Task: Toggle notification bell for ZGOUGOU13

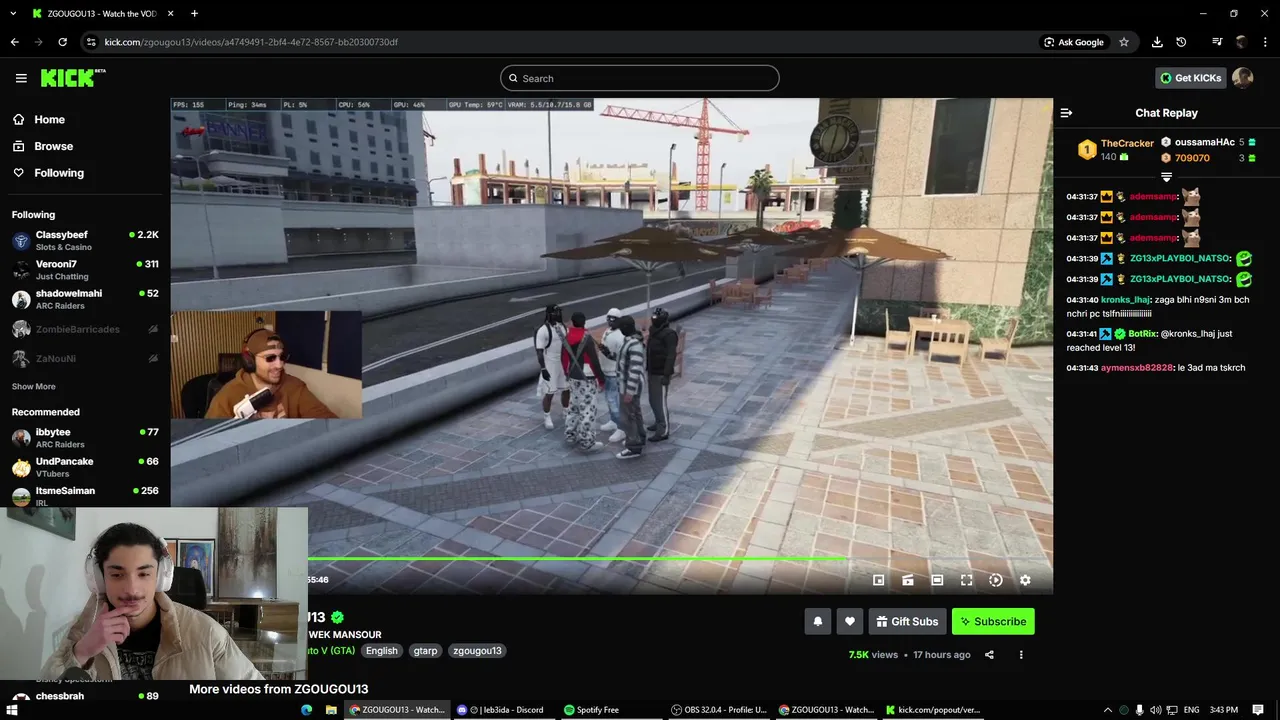Action: [818, 621]
